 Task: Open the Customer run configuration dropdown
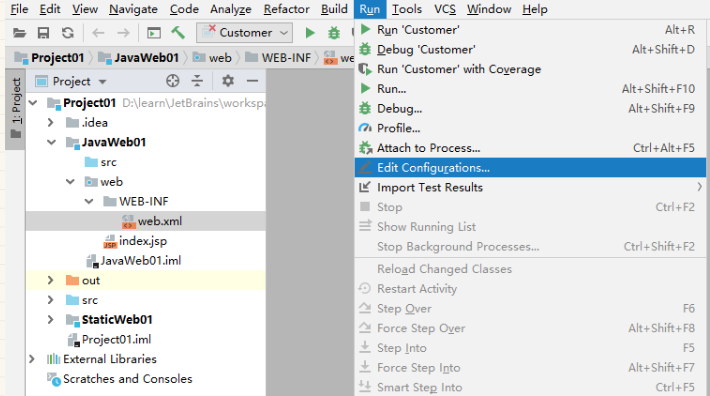coord(245,33)
